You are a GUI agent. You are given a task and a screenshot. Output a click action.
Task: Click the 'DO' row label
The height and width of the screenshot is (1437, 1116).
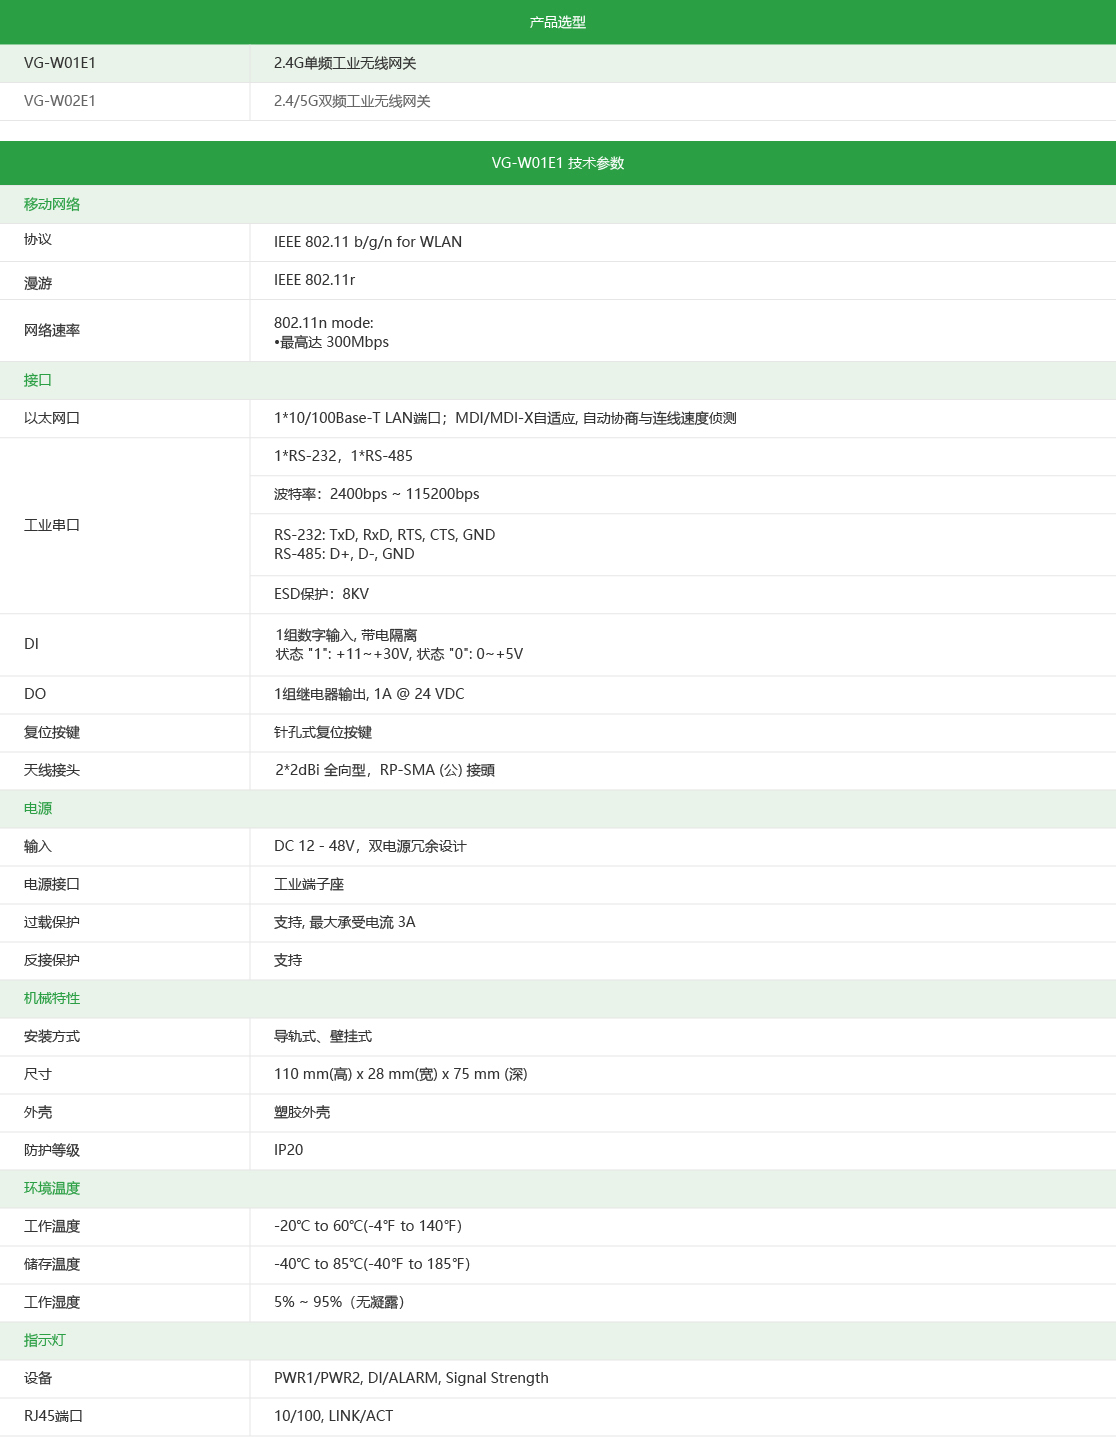tap(35, 694)
